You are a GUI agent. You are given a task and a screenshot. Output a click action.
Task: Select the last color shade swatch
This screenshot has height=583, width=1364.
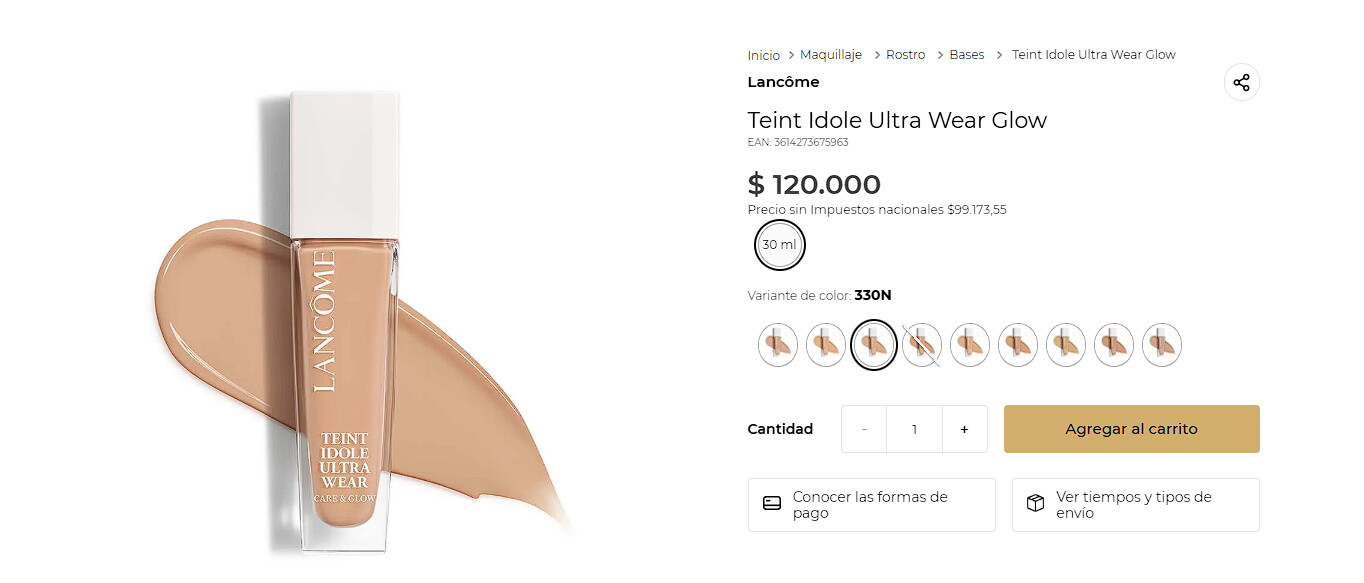[x=1162, y=345]
